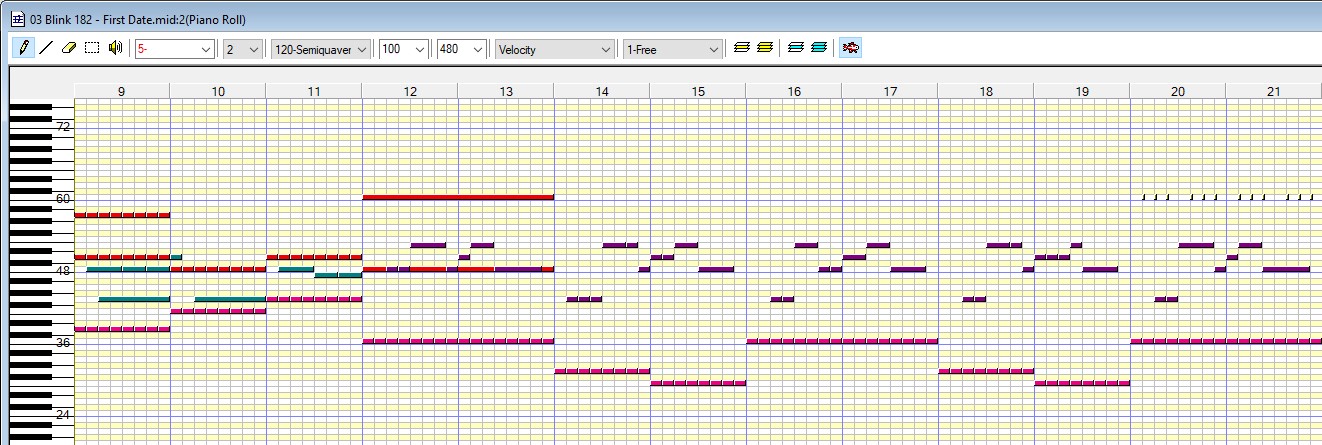Open the velocity dropdown showing 100

coord(404,49)
